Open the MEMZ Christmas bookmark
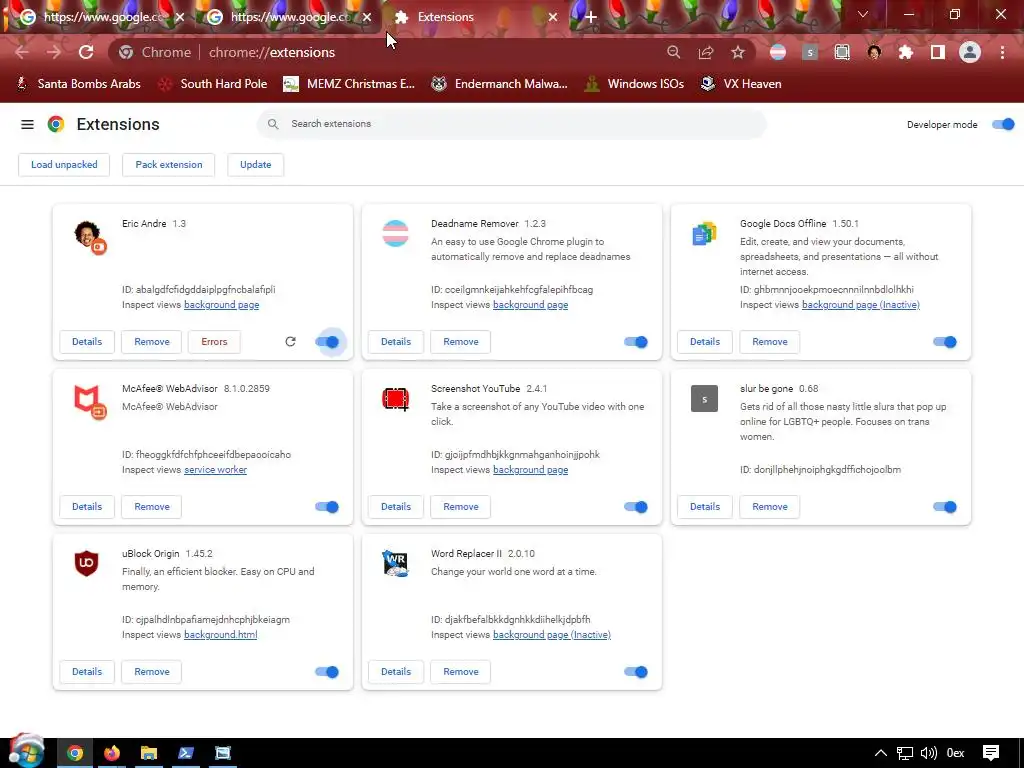 pyautogui.click(x=349, y=84)
